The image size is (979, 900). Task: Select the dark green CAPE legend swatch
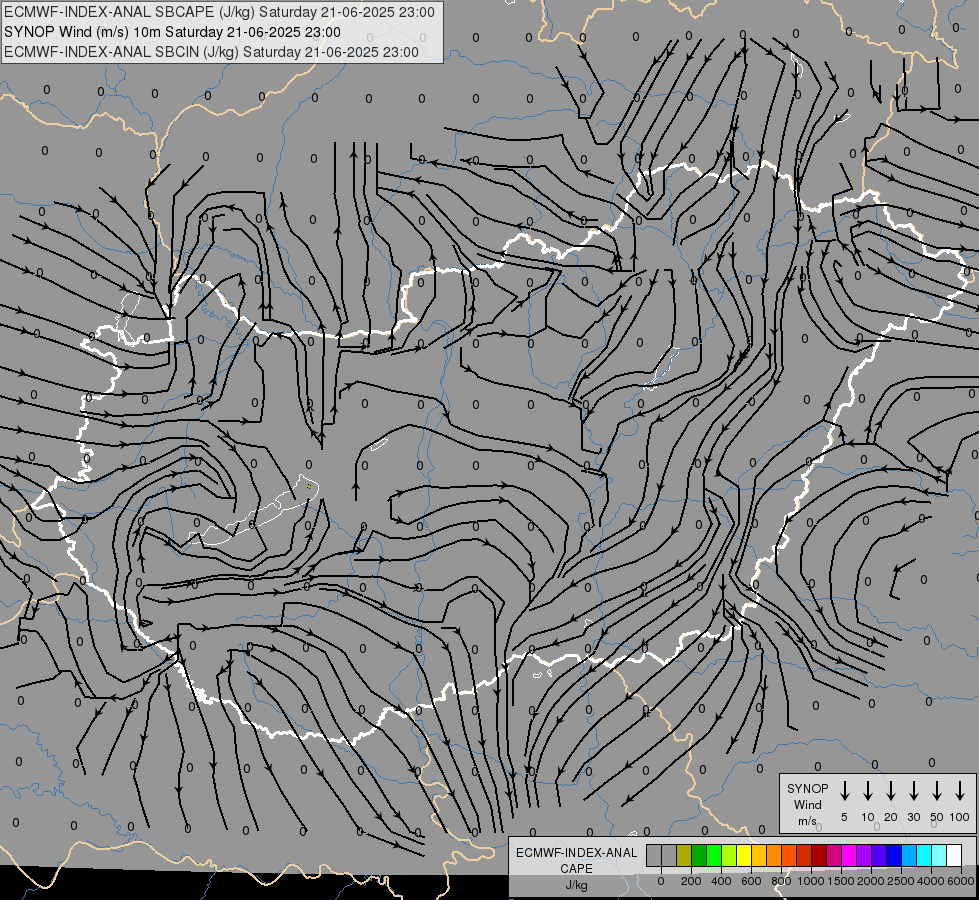tap(699, 855)
